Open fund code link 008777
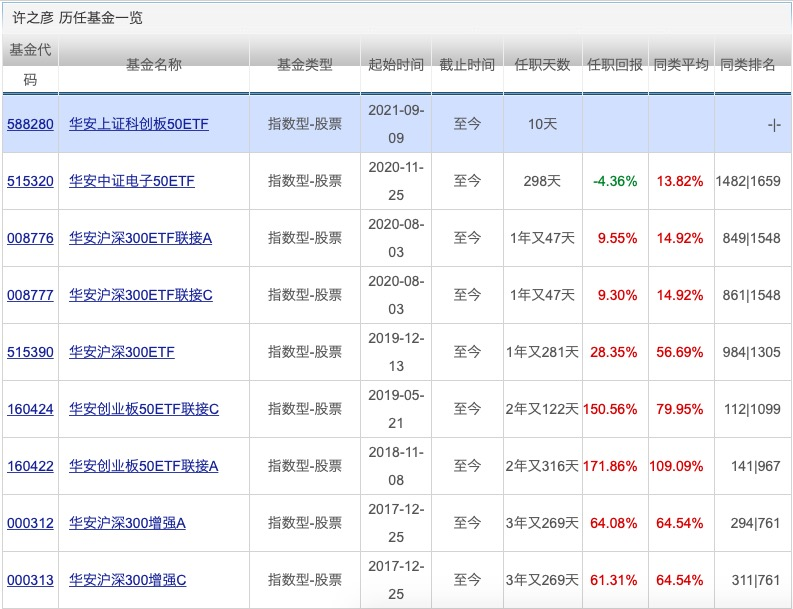The image size is (793, 609). pos(30,295)
